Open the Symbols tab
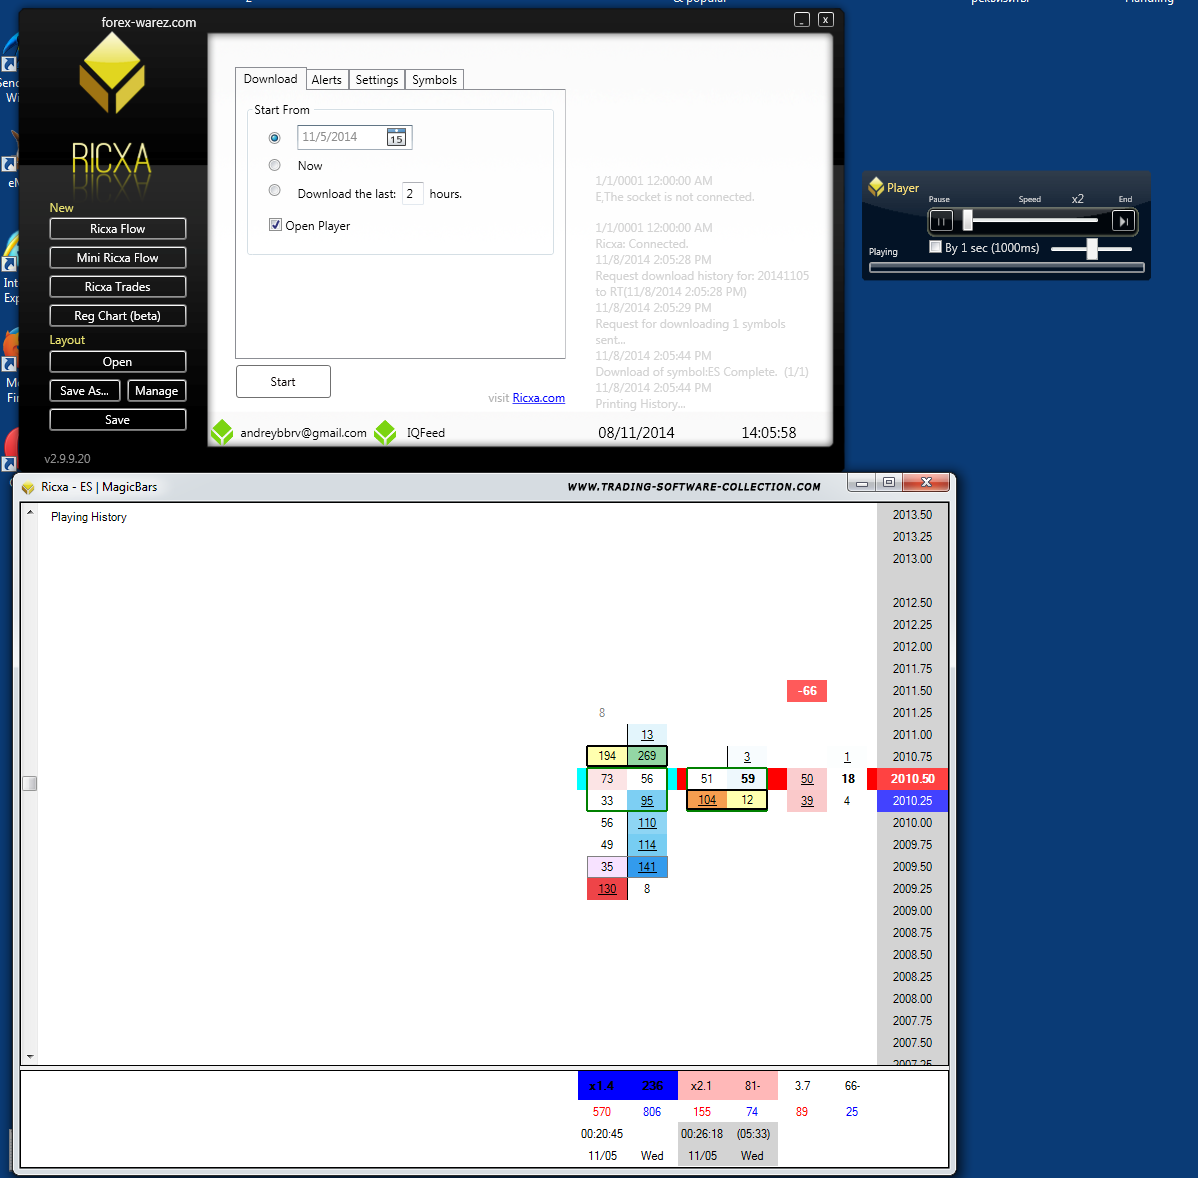The height and width of the screenshot is (1178, 1198). (434, 80)
